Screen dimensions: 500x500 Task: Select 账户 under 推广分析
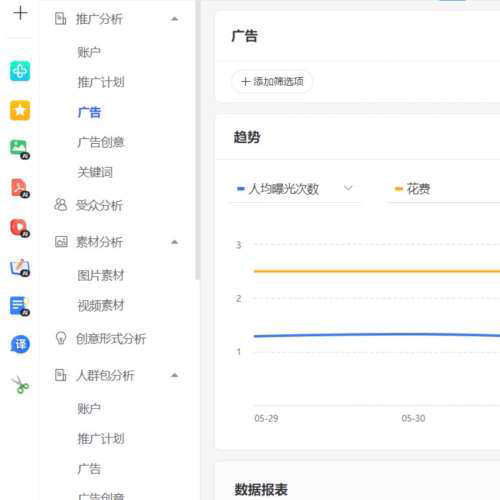tap(89, 52)
